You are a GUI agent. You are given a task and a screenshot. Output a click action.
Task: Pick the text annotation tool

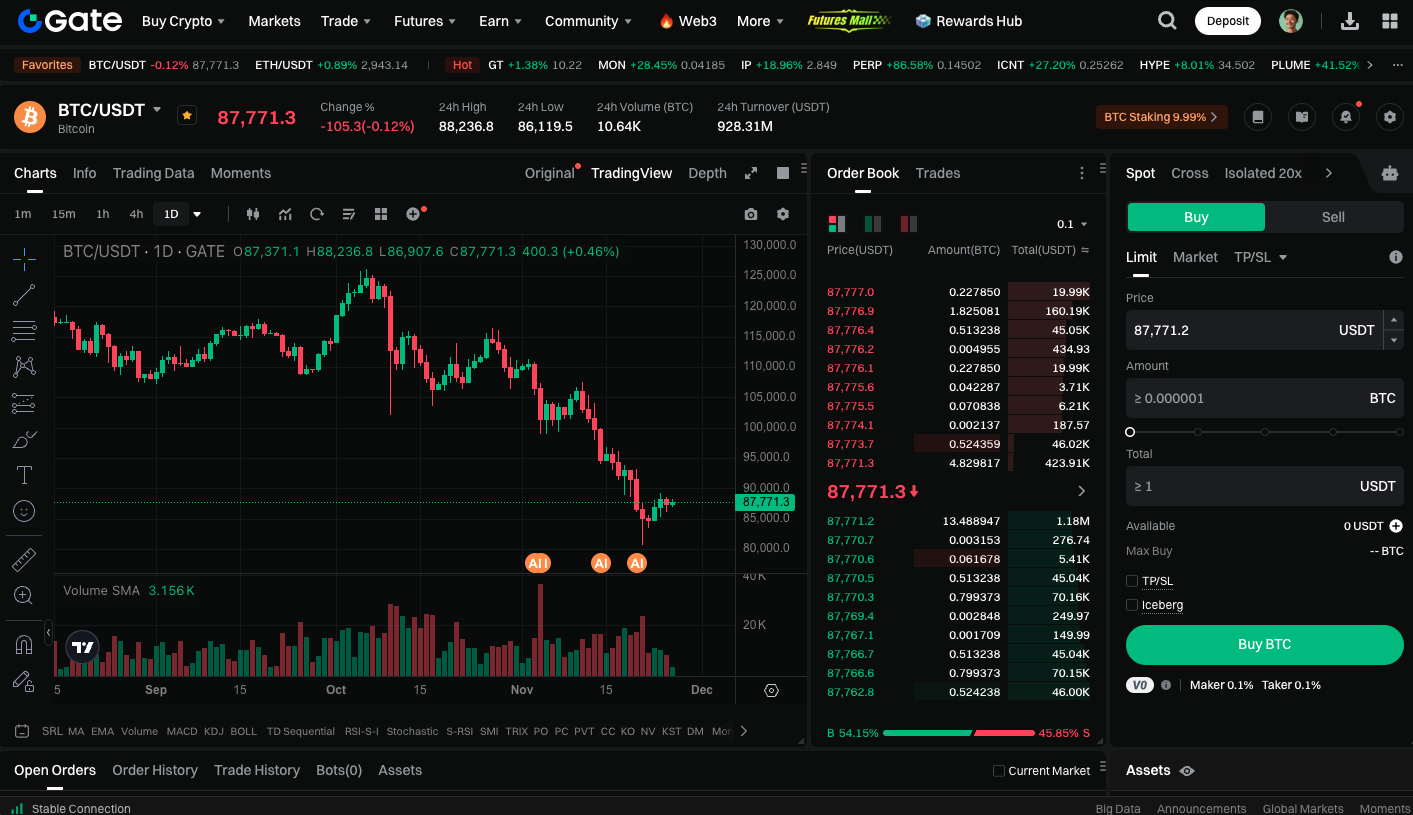[x=24, y=475]
